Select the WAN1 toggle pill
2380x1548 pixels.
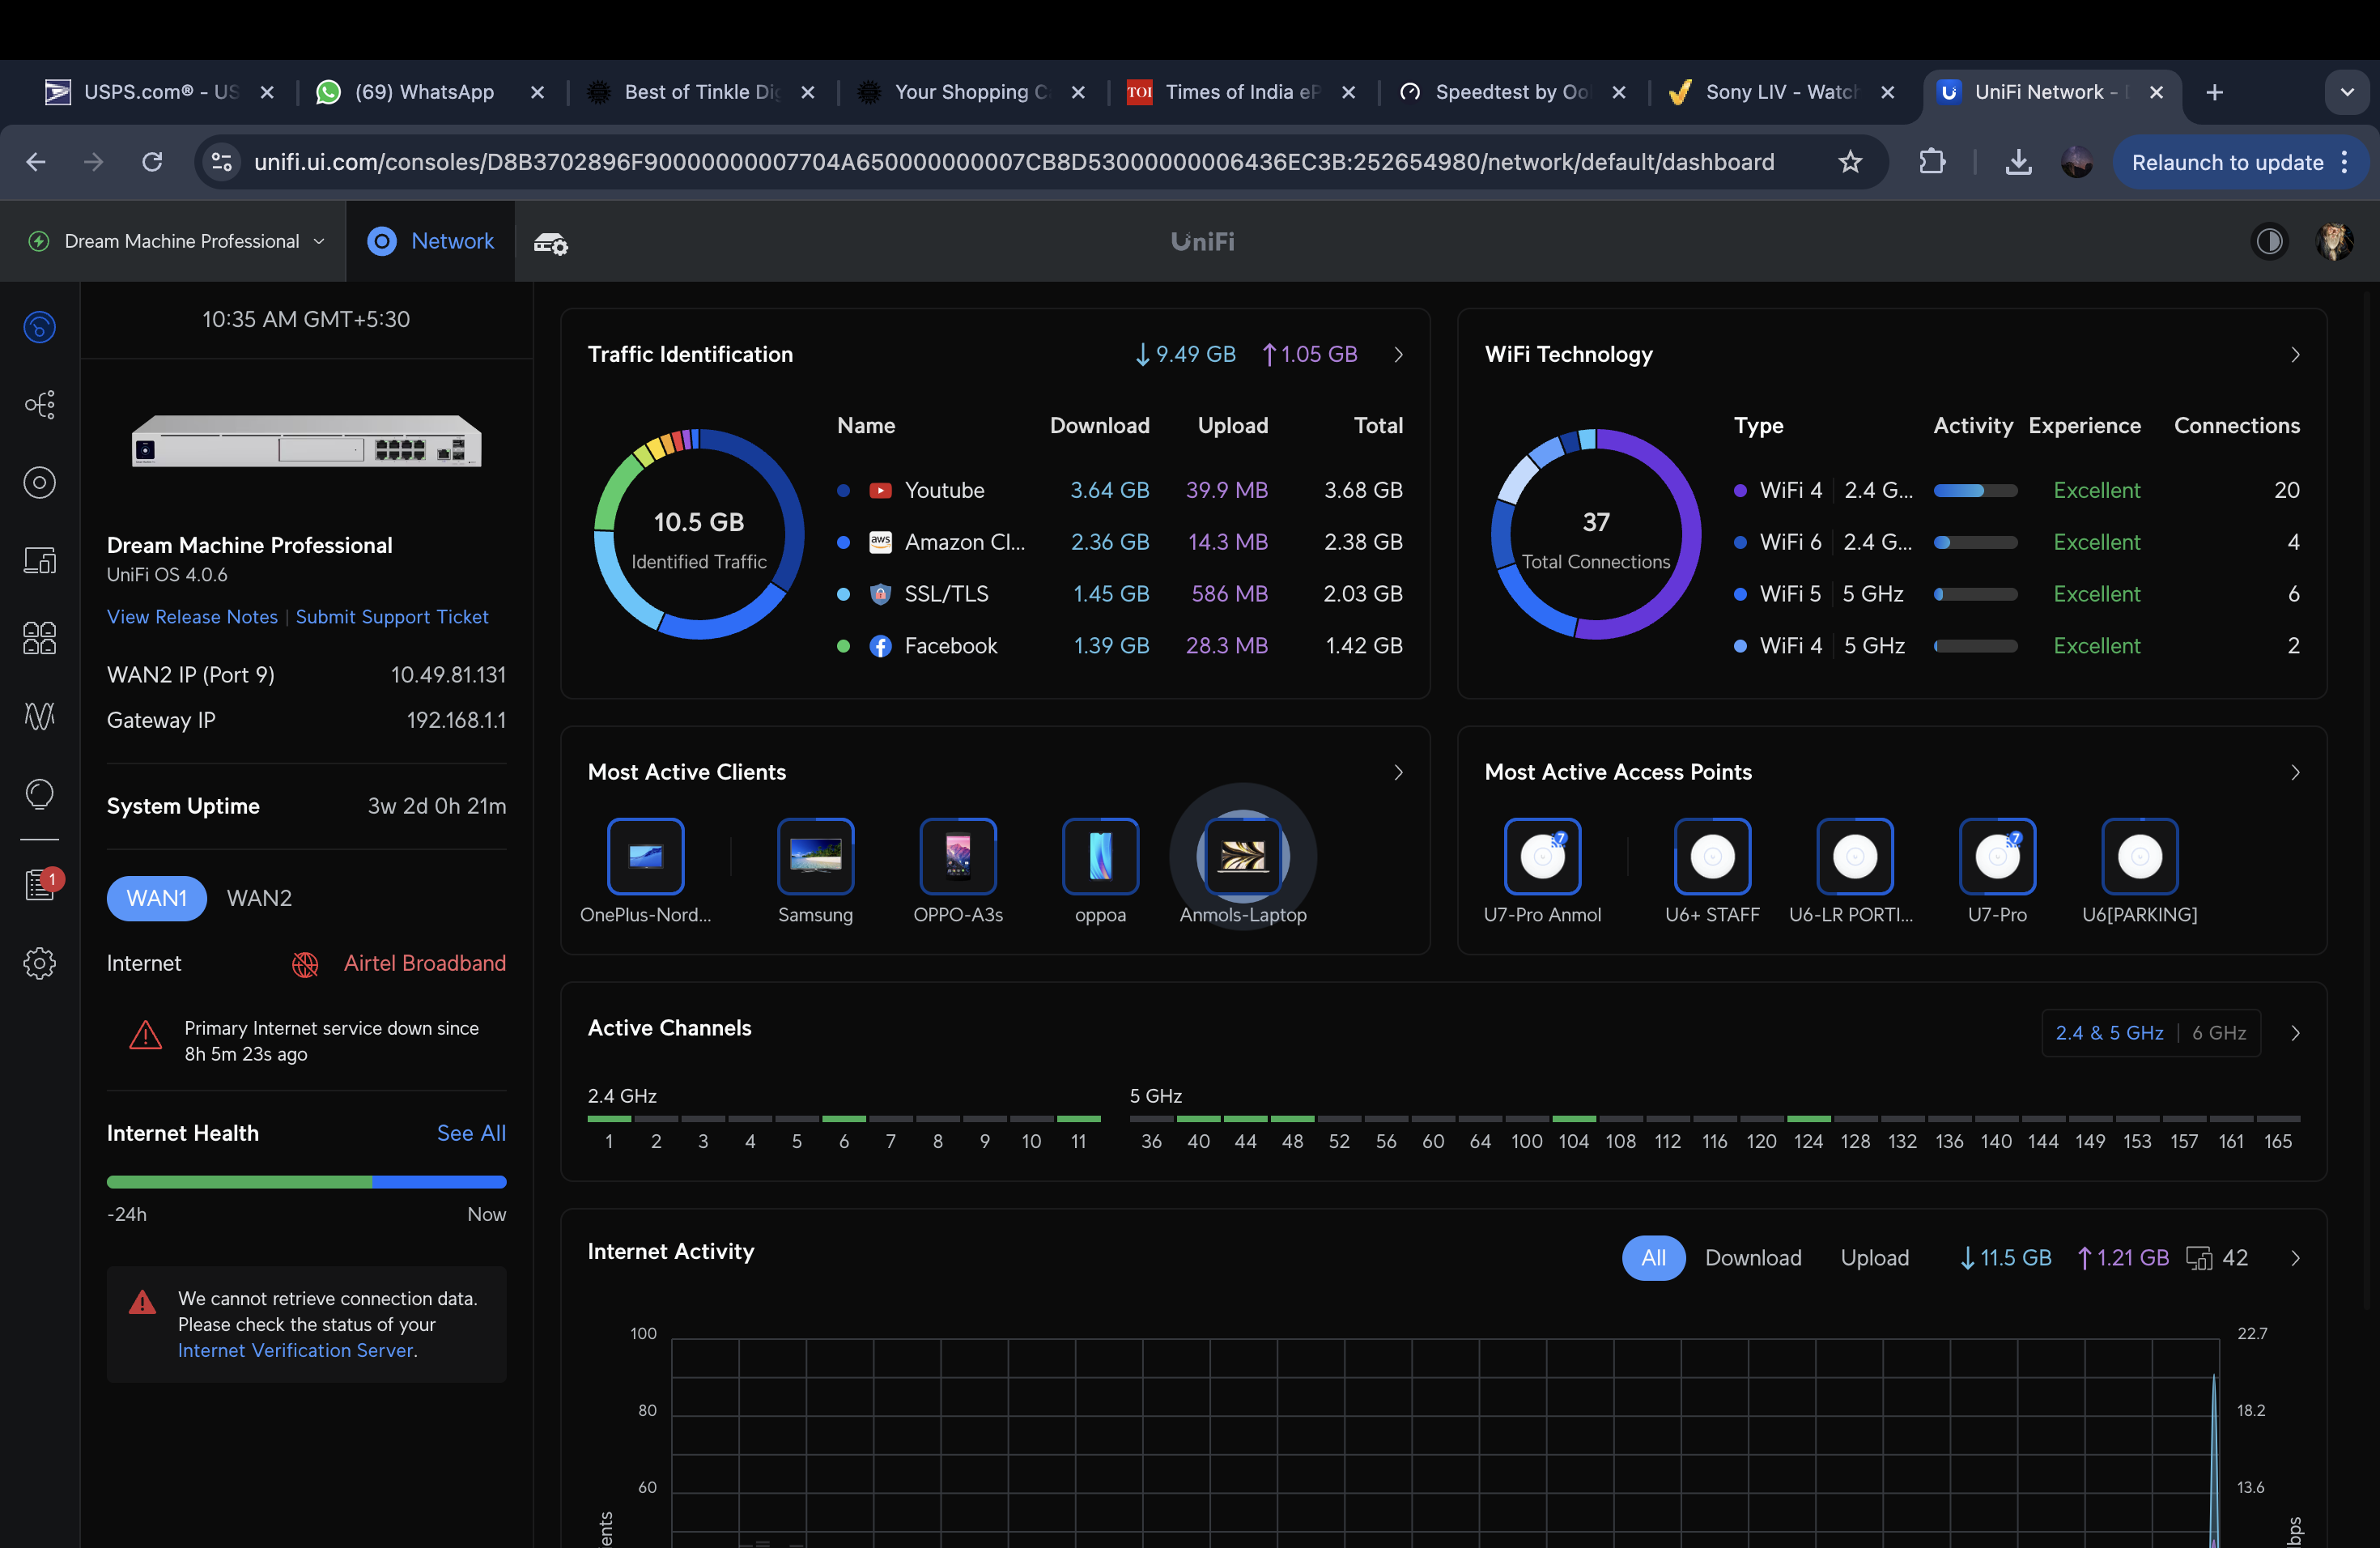tap(156, 897)
